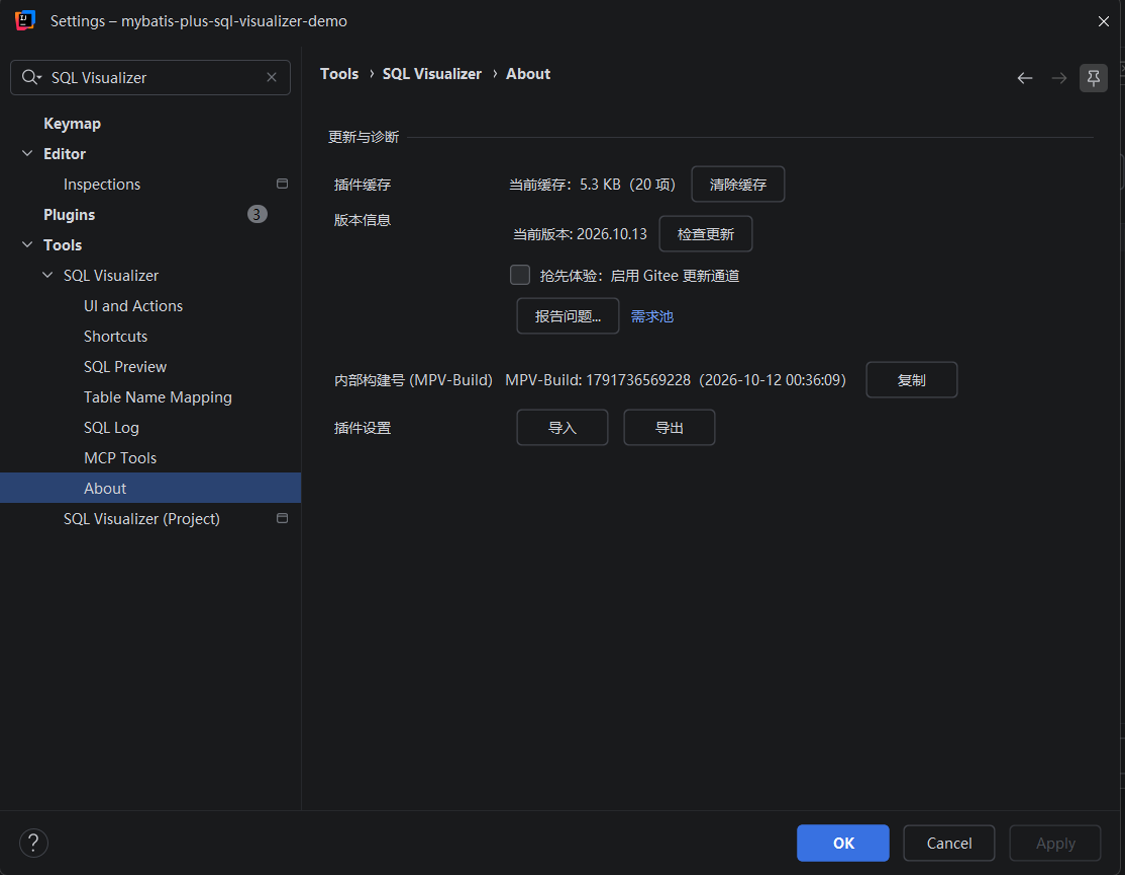Close the Settings dialog window

click(1103, 21)
